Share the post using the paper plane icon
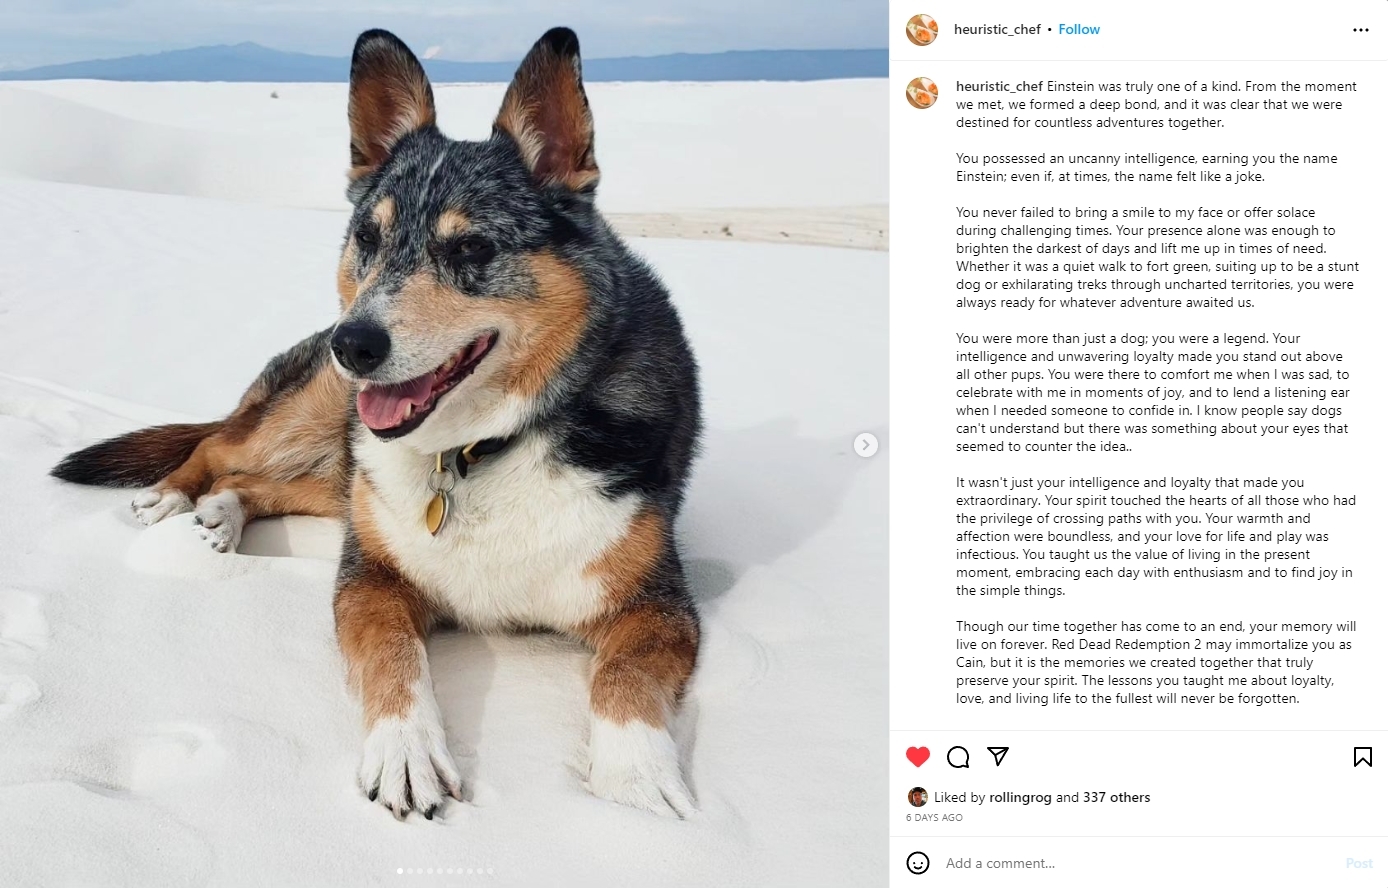This screenshot has width=1388, height=888. [998, 756]
